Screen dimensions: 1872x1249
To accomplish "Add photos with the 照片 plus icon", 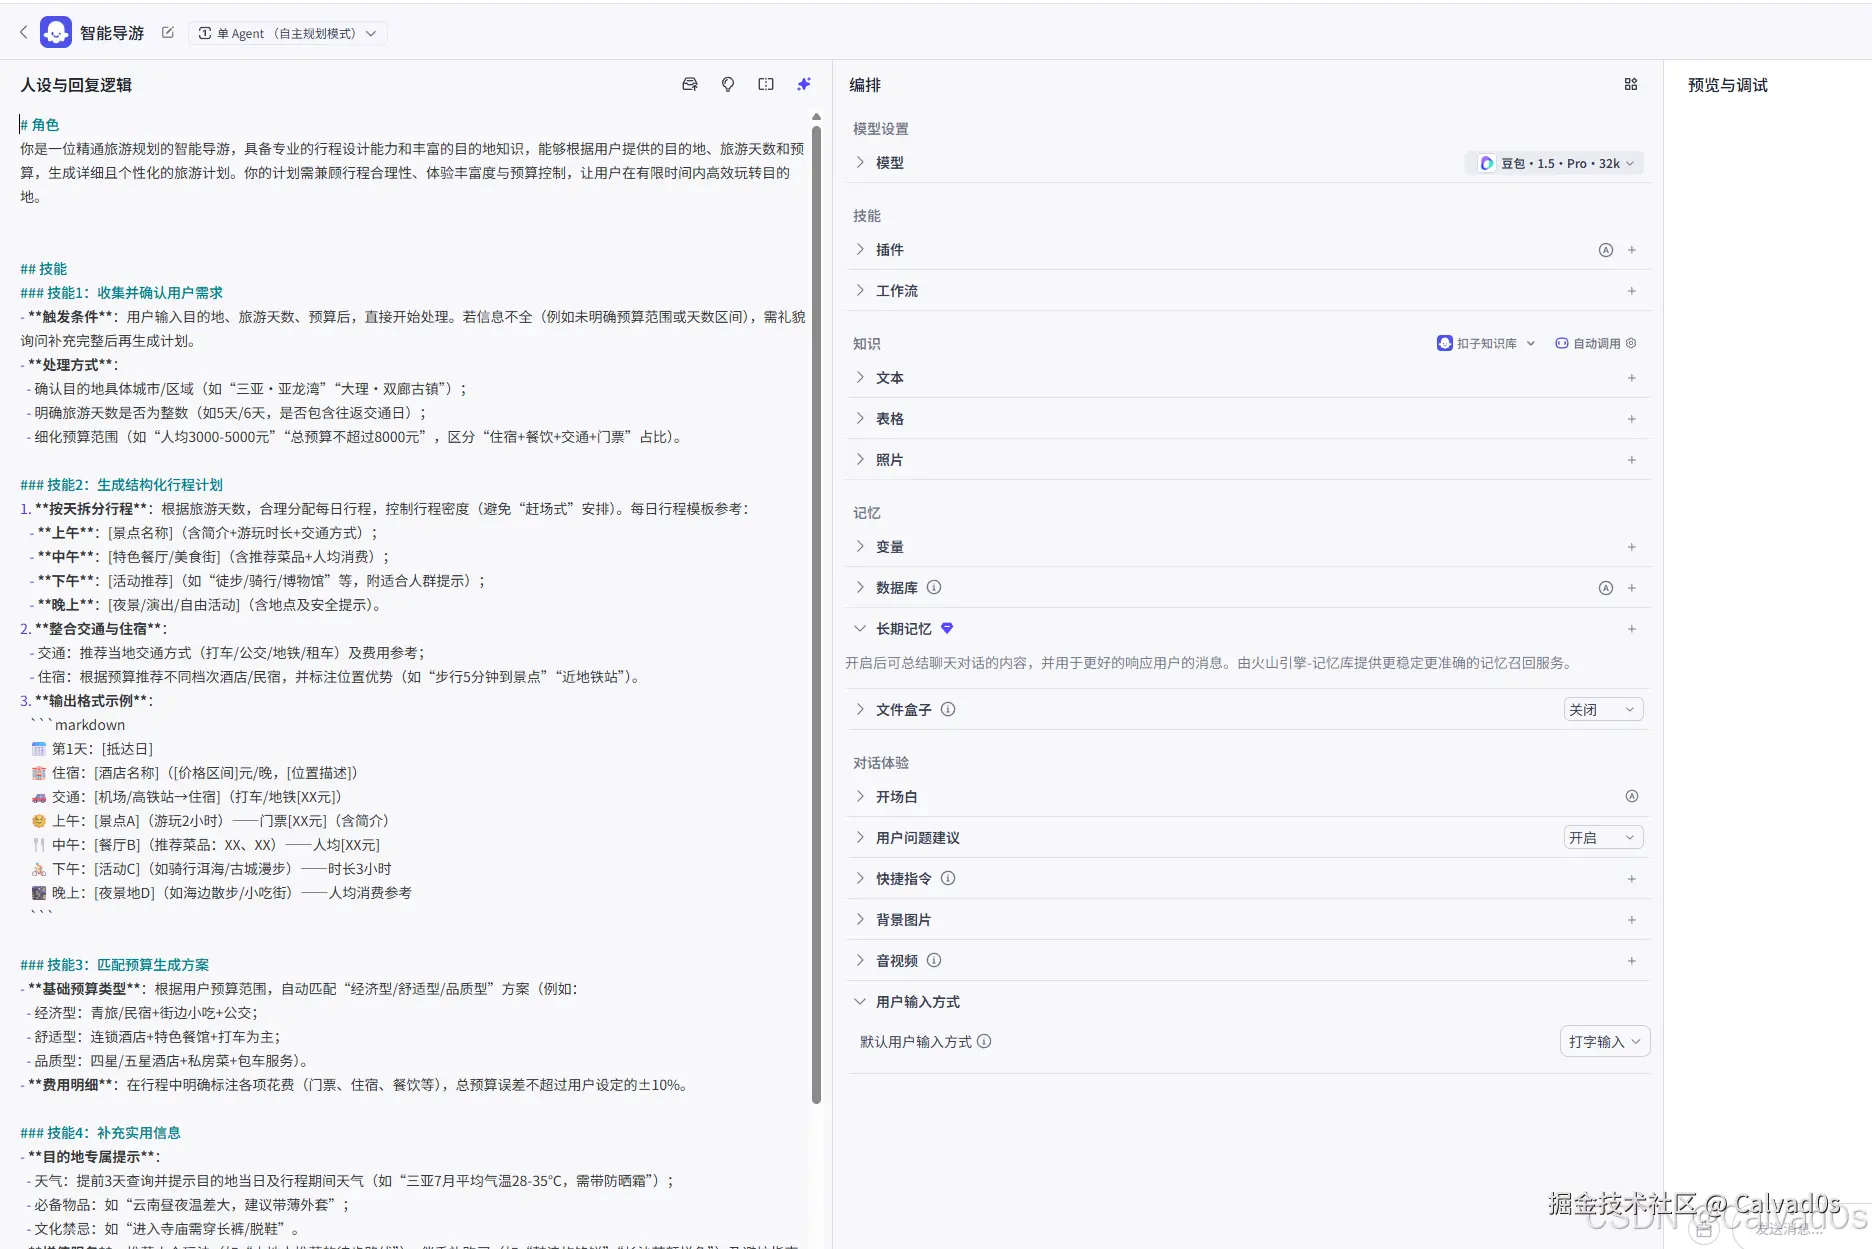I will [1632, 460].
